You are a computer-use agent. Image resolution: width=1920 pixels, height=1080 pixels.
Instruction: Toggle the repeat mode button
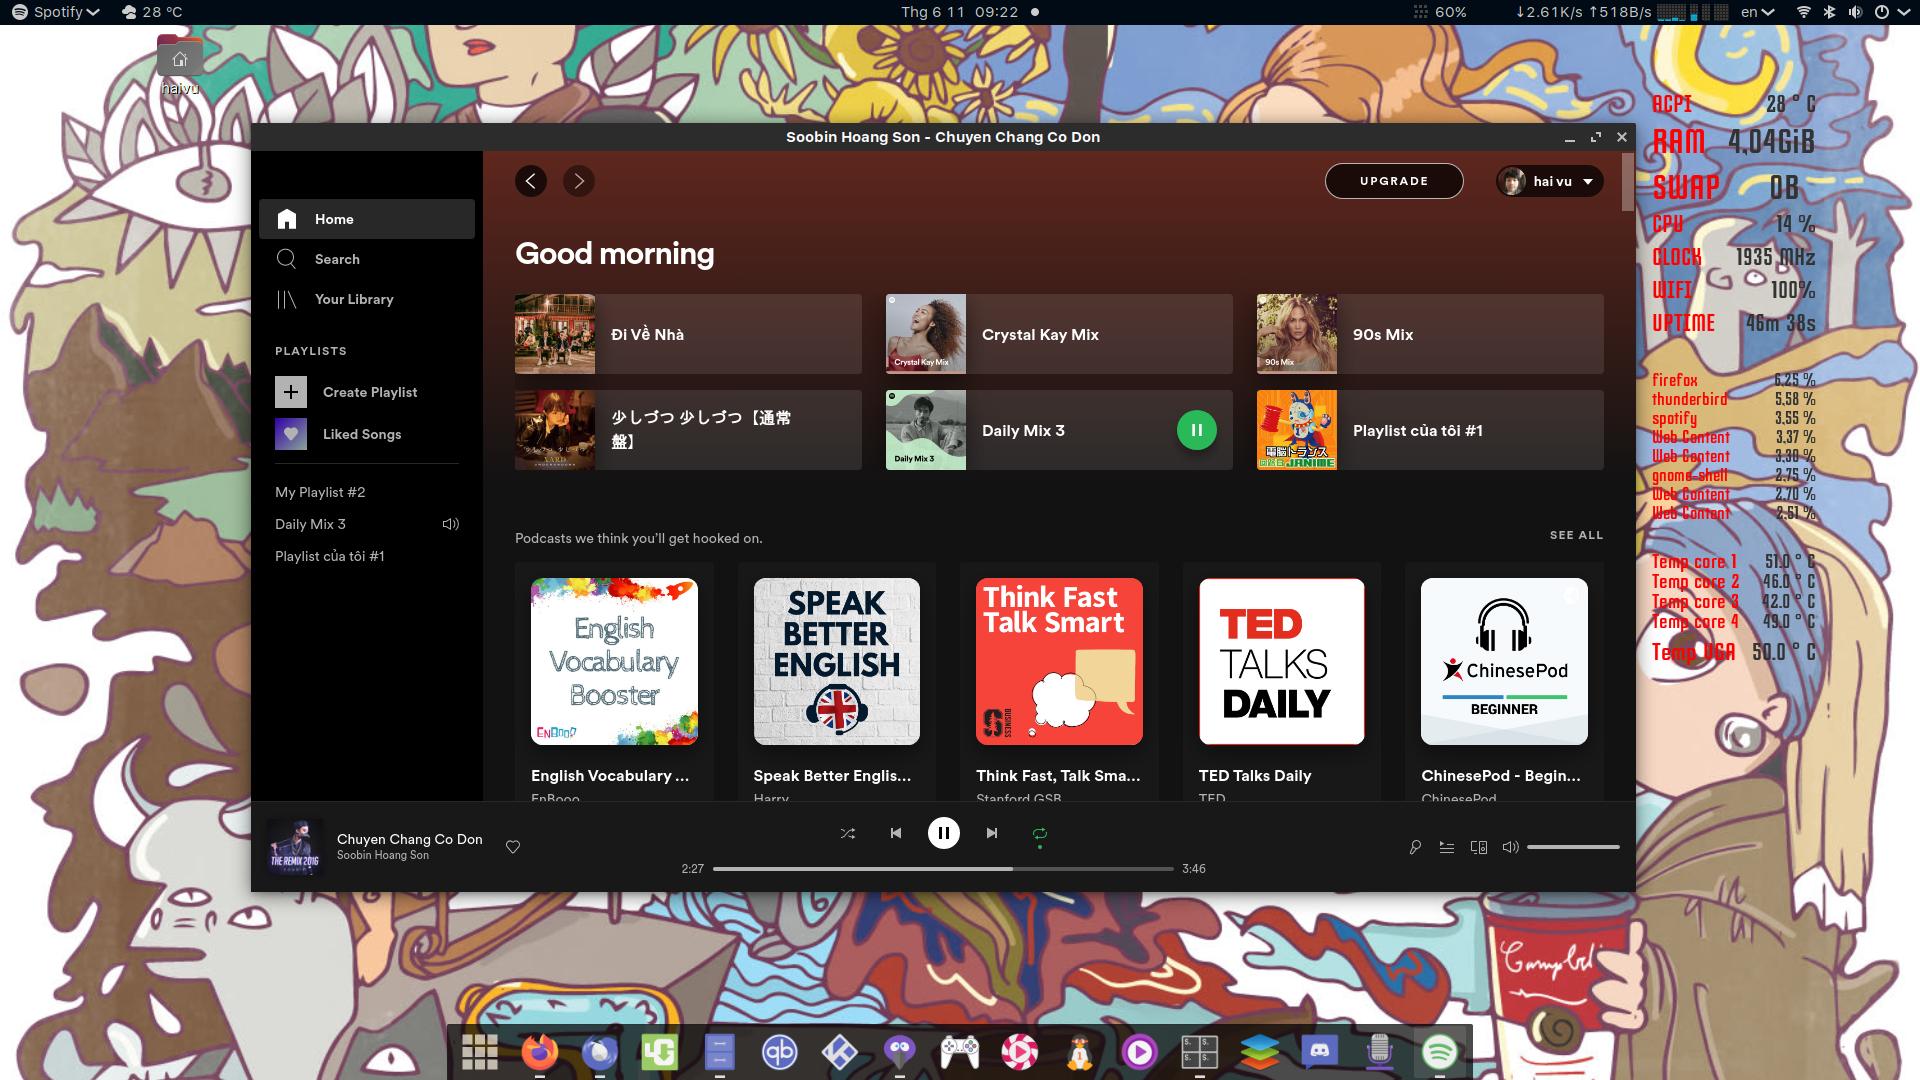coord(1040,833)
